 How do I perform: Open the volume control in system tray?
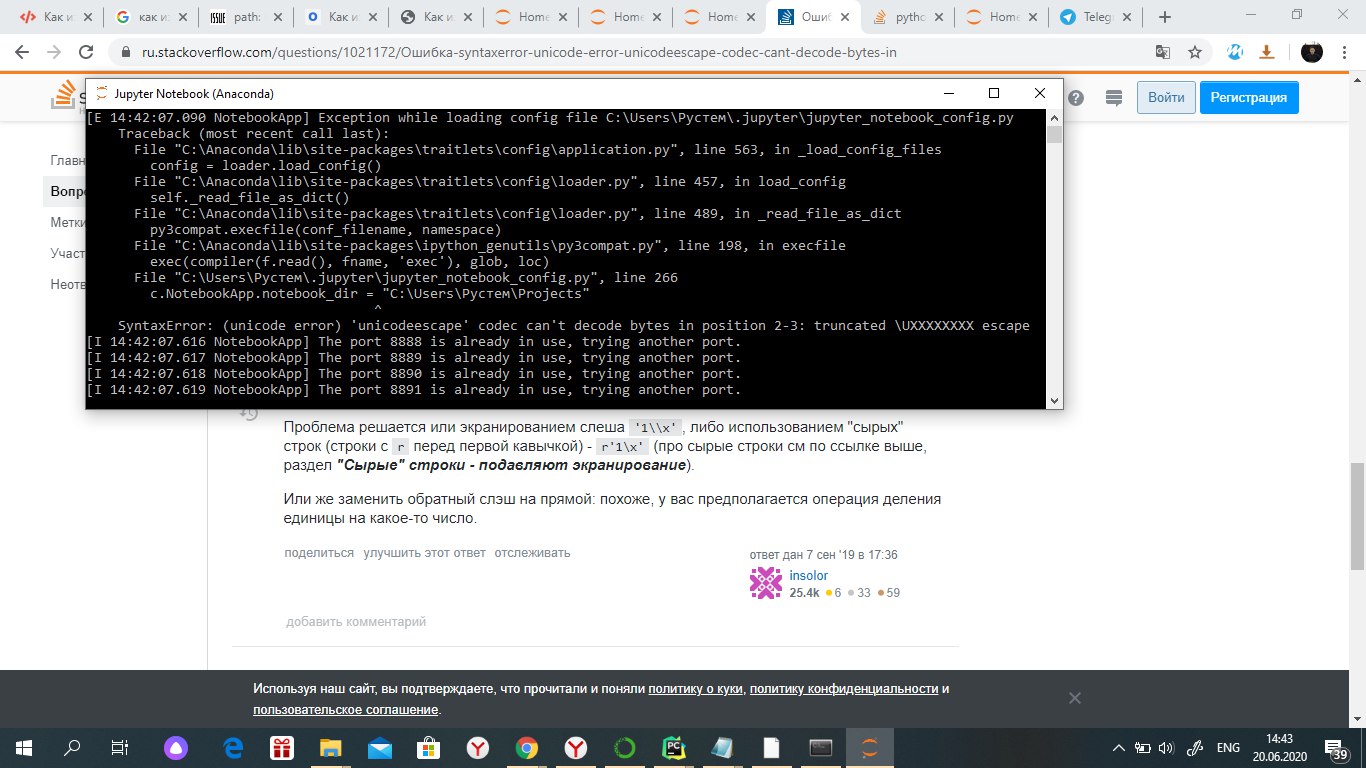(x=1167, y=747)
